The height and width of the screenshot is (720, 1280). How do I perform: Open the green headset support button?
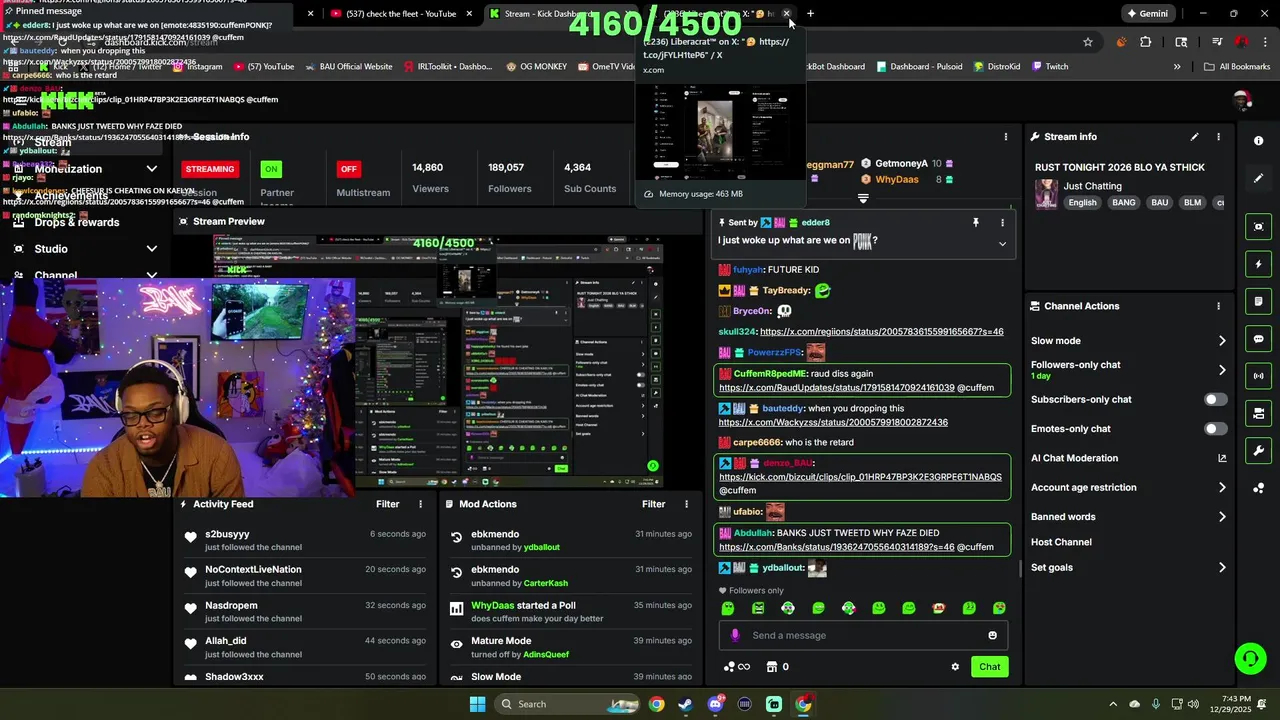point(1250,658)
